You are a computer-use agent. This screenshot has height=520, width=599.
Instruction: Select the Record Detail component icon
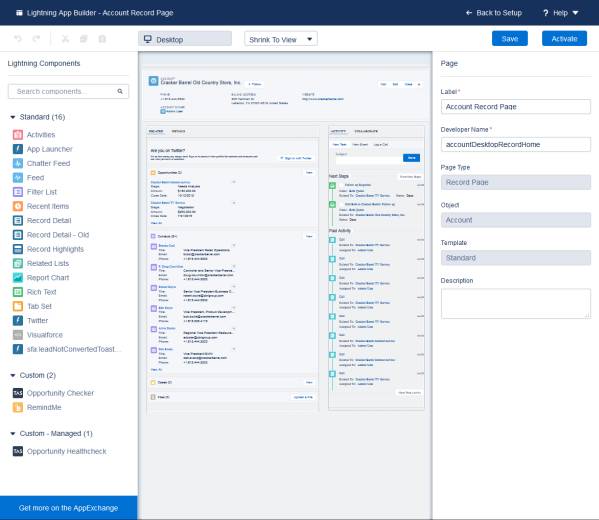pyautogui.click(x=18, y=220)
